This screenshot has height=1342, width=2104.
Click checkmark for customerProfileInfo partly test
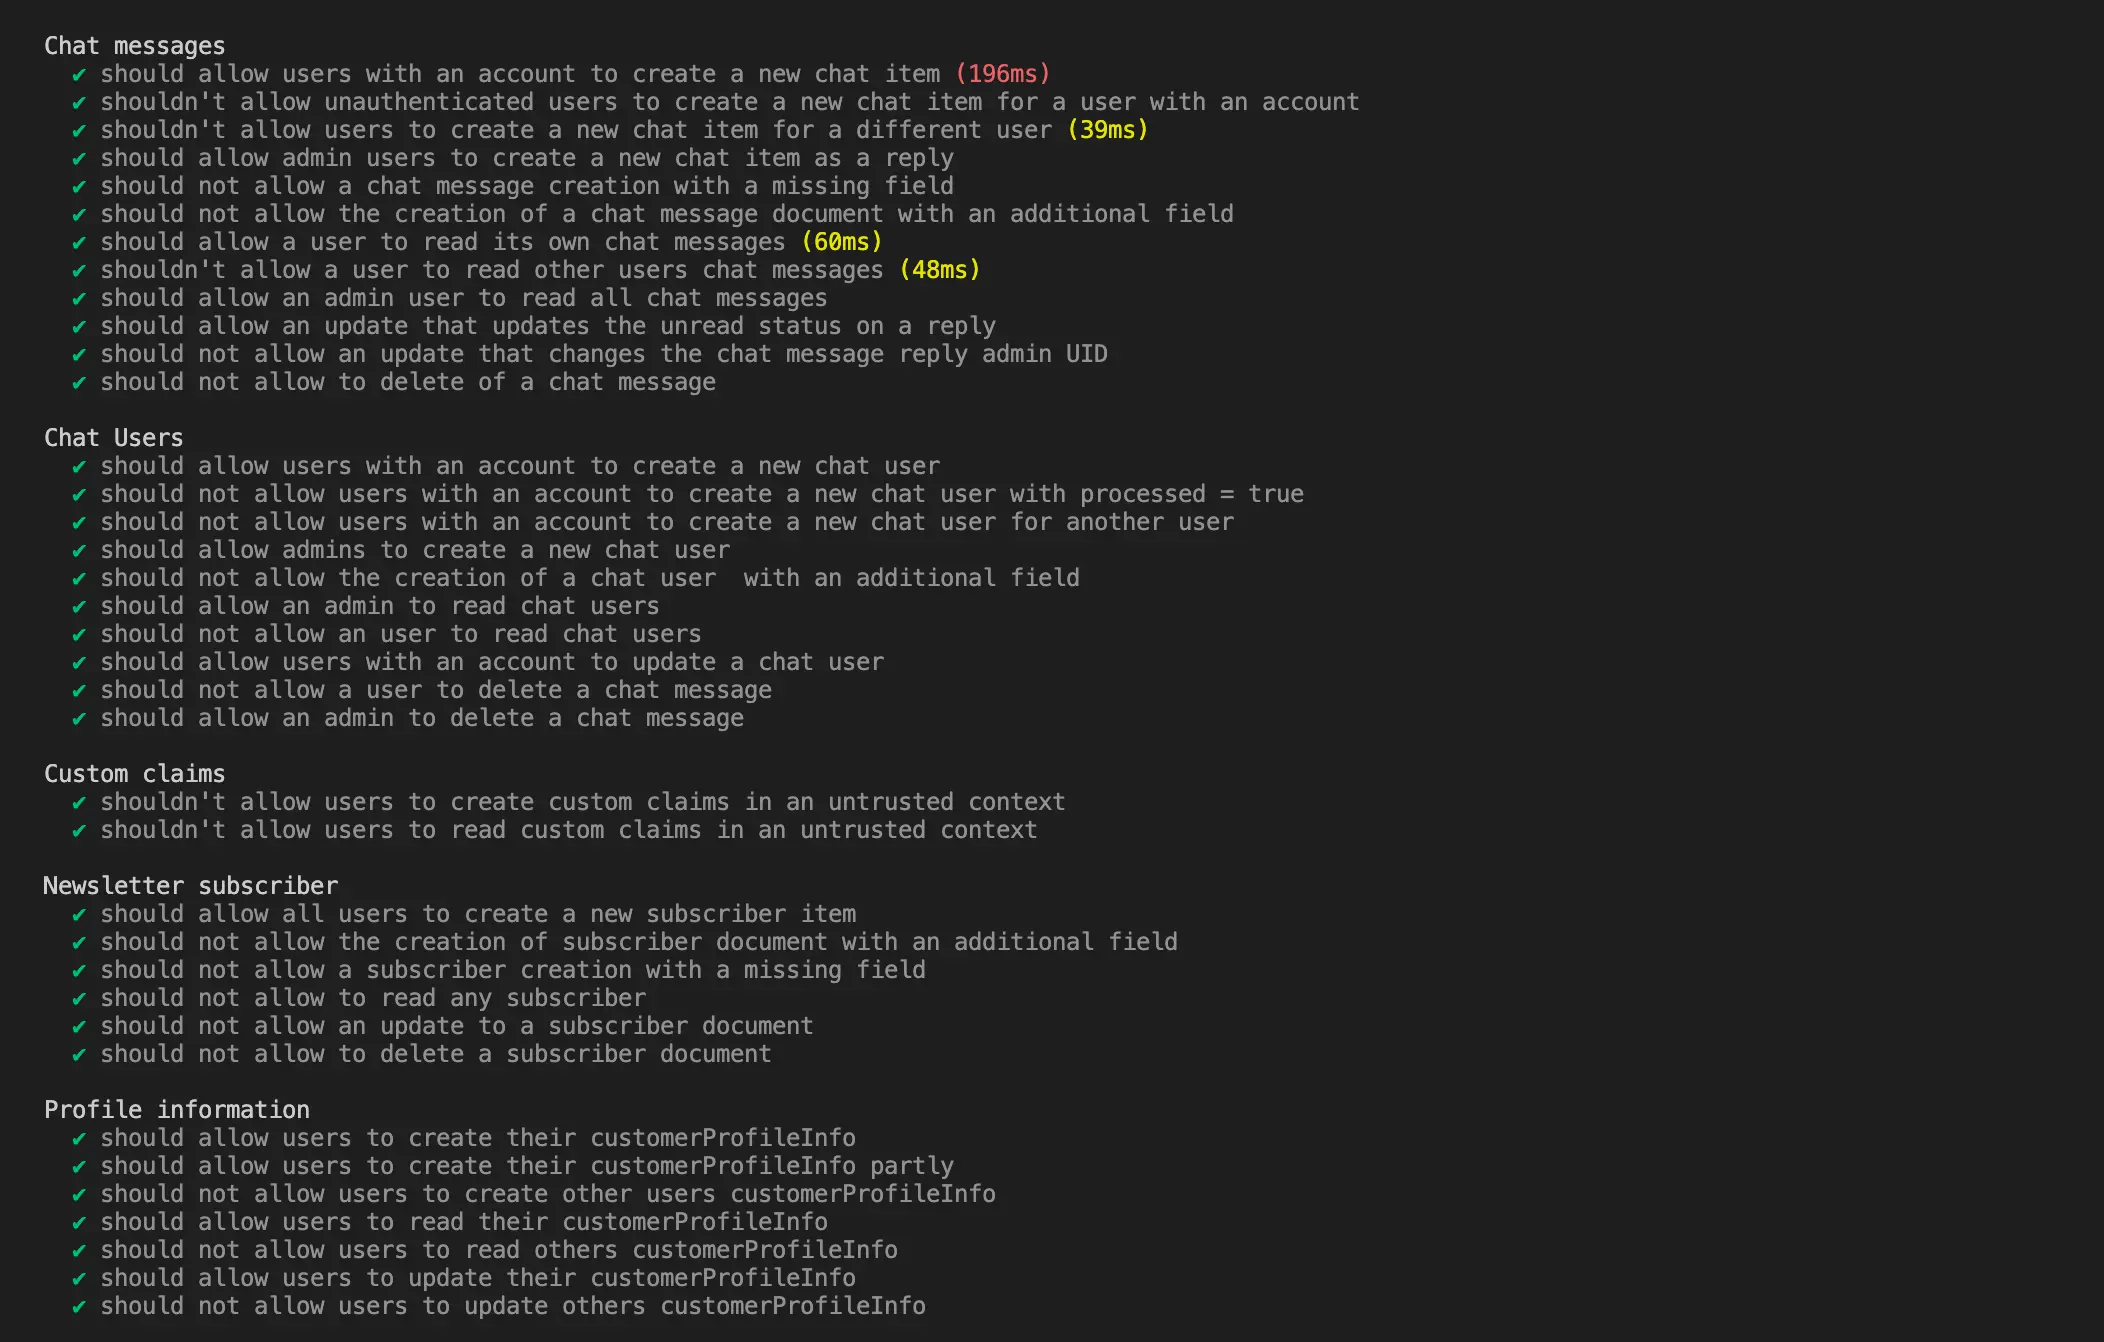click(x=79, y=1167)
